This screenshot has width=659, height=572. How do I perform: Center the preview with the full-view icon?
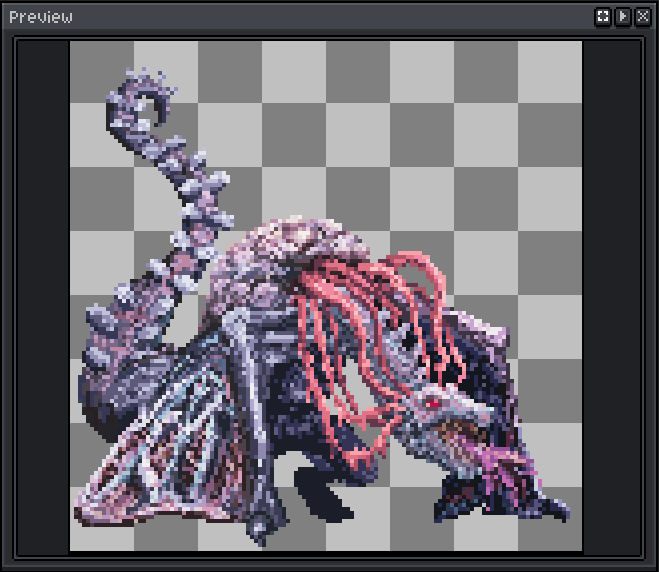pyautogui.click(x=603, y=17)
